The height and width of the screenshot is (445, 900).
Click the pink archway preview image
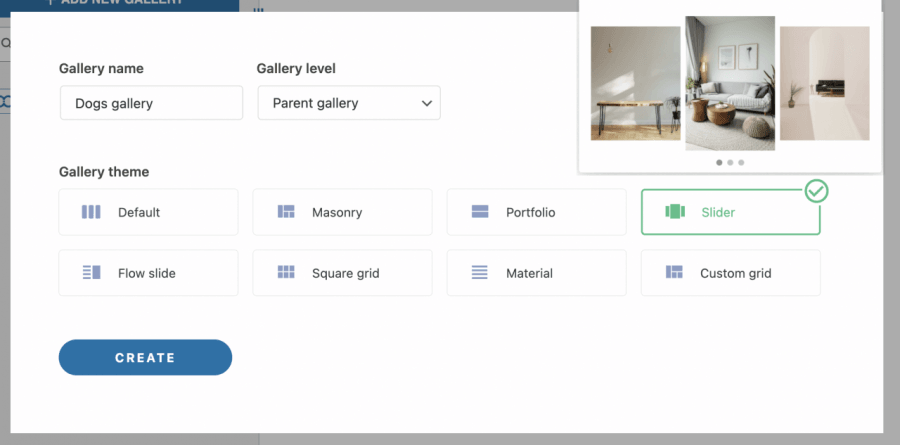point(824,83)
